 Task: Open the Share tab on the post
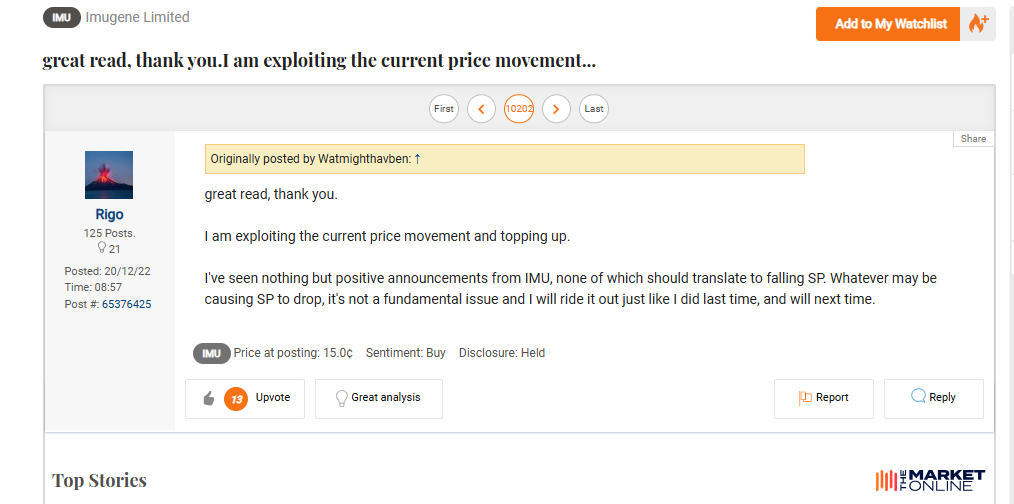pyautogui.click(x=973, y=138)
